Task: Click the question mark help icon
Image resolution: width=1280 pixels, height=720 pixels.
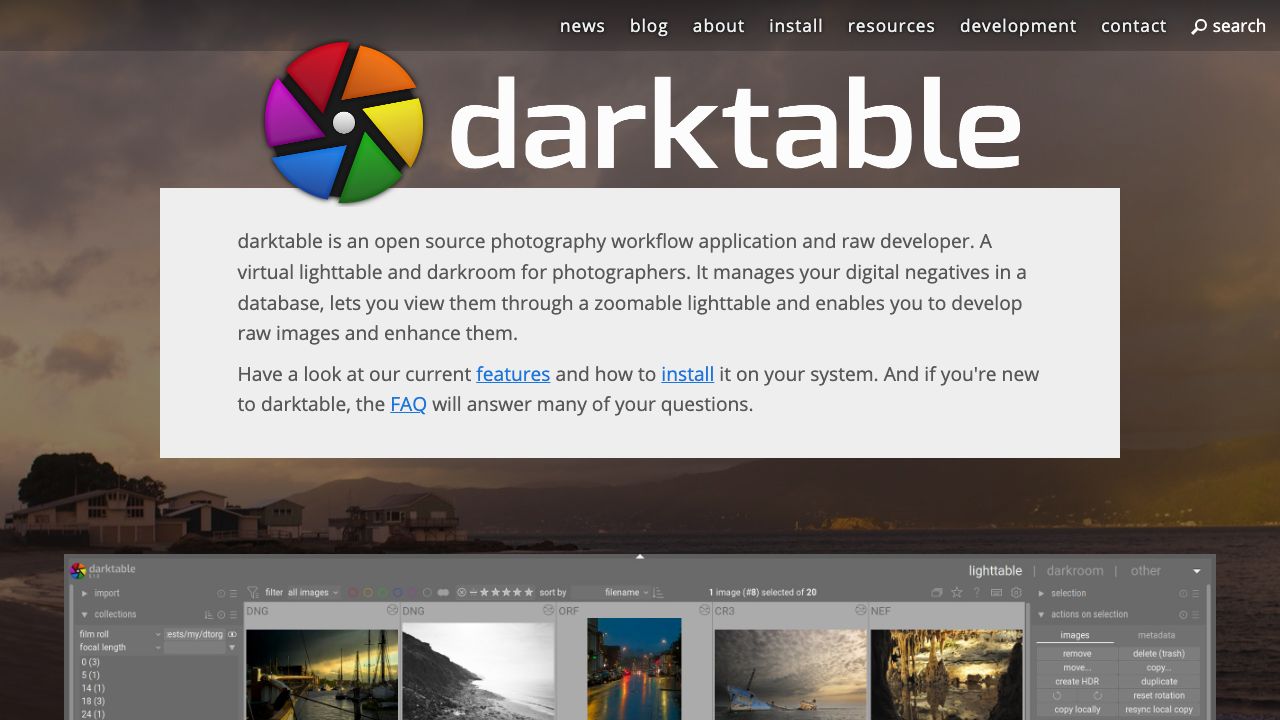Action: [977, 592]
